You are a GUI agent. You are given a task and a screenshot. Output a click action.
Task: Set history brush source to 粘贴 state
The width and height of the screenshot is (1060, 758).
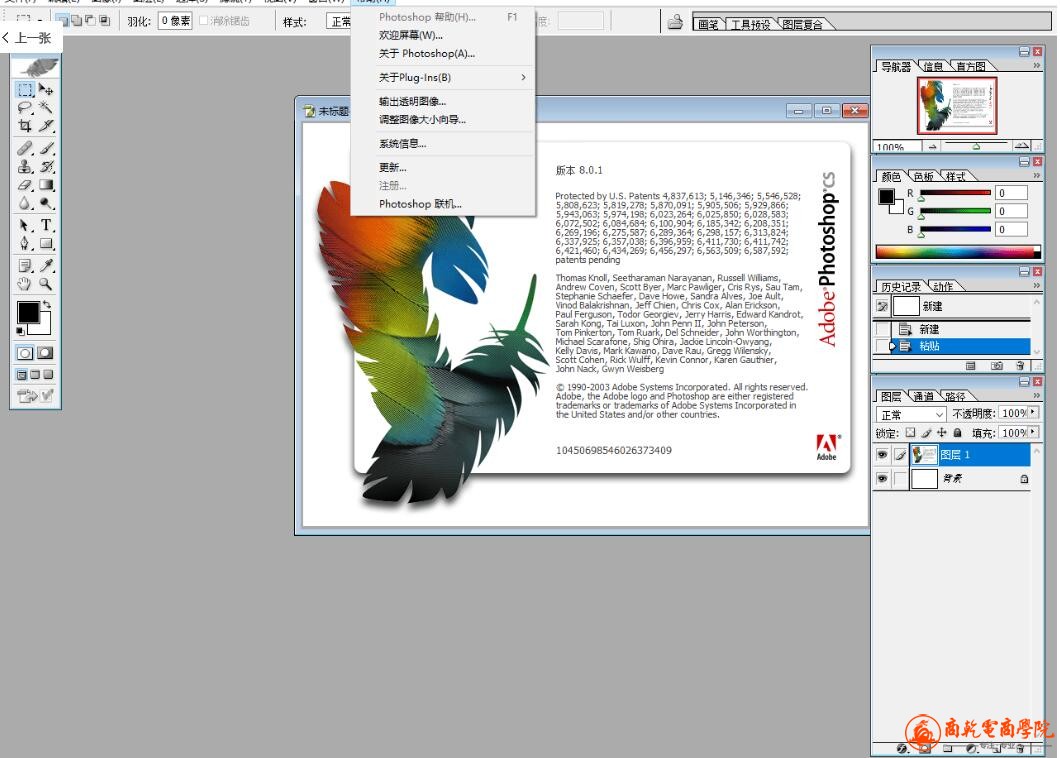click(882, 346)
